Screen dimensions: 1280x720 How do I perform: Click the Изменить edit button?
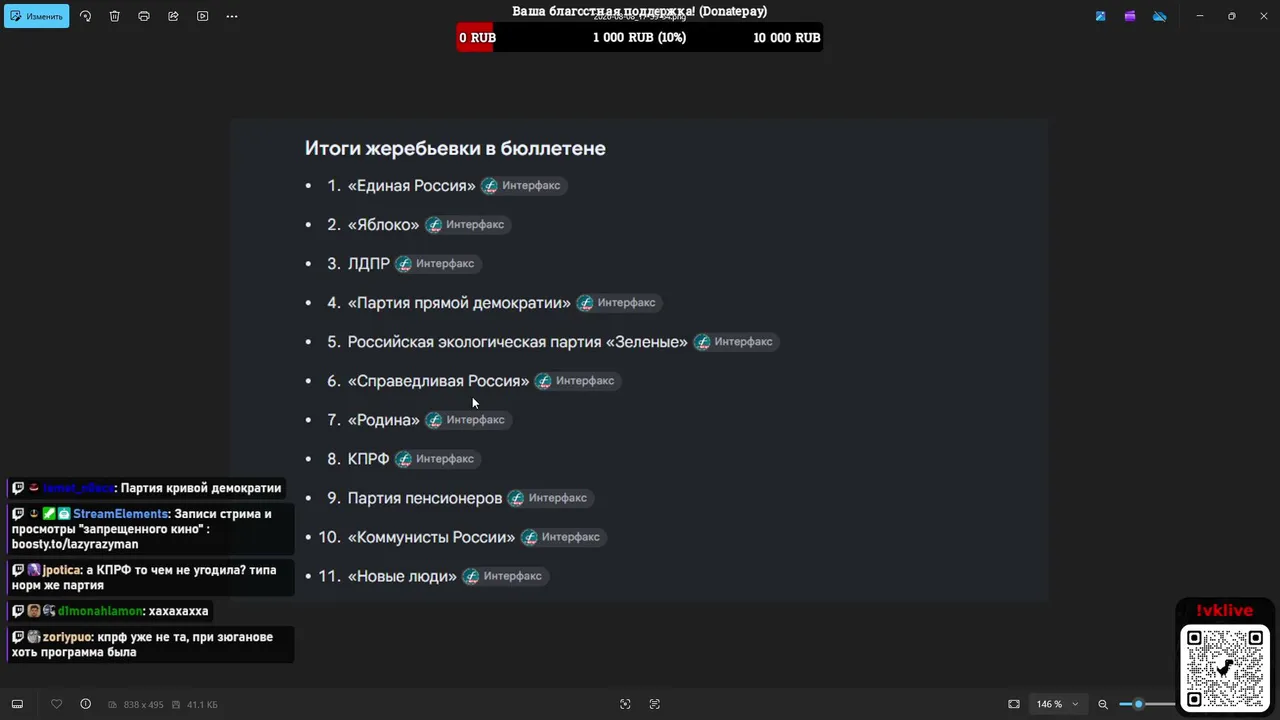point(37,16)
